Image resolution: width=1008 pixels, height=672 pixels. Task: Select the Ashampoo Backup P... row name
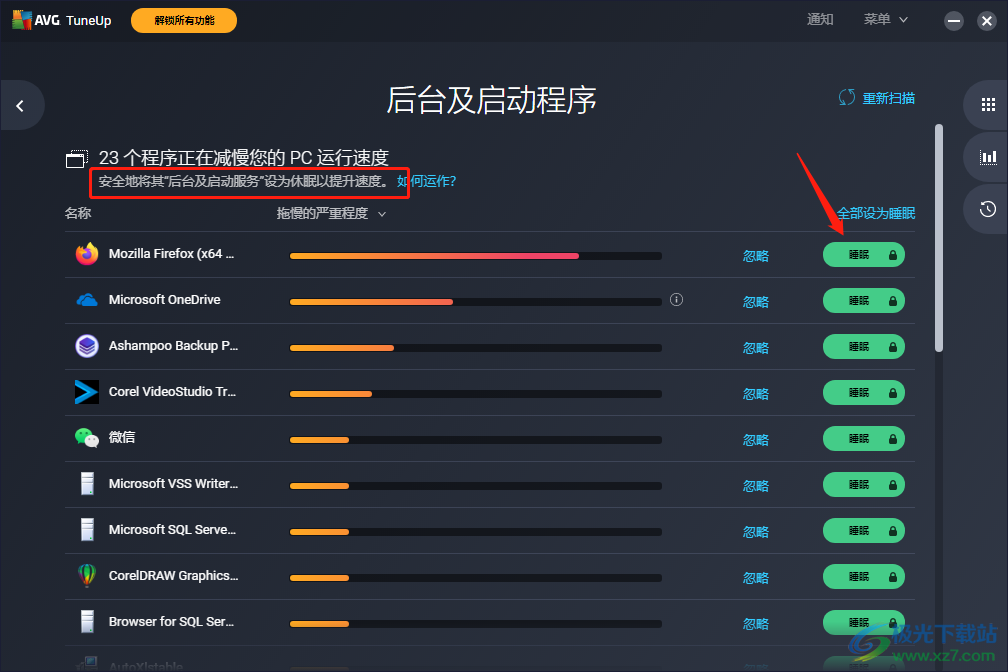pyautogui.click(x=174, y=346)
